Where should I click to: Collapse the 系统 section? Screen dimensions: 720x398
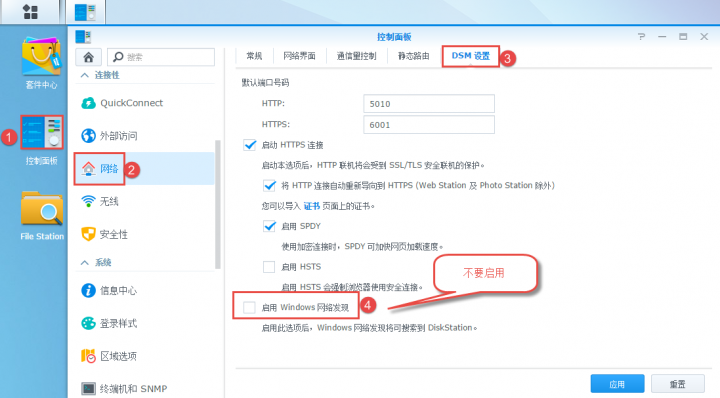[x=84, y=263]
